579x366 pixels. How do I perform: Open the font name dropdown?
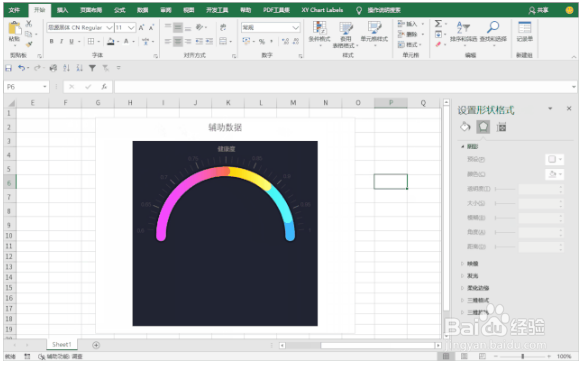109,28
